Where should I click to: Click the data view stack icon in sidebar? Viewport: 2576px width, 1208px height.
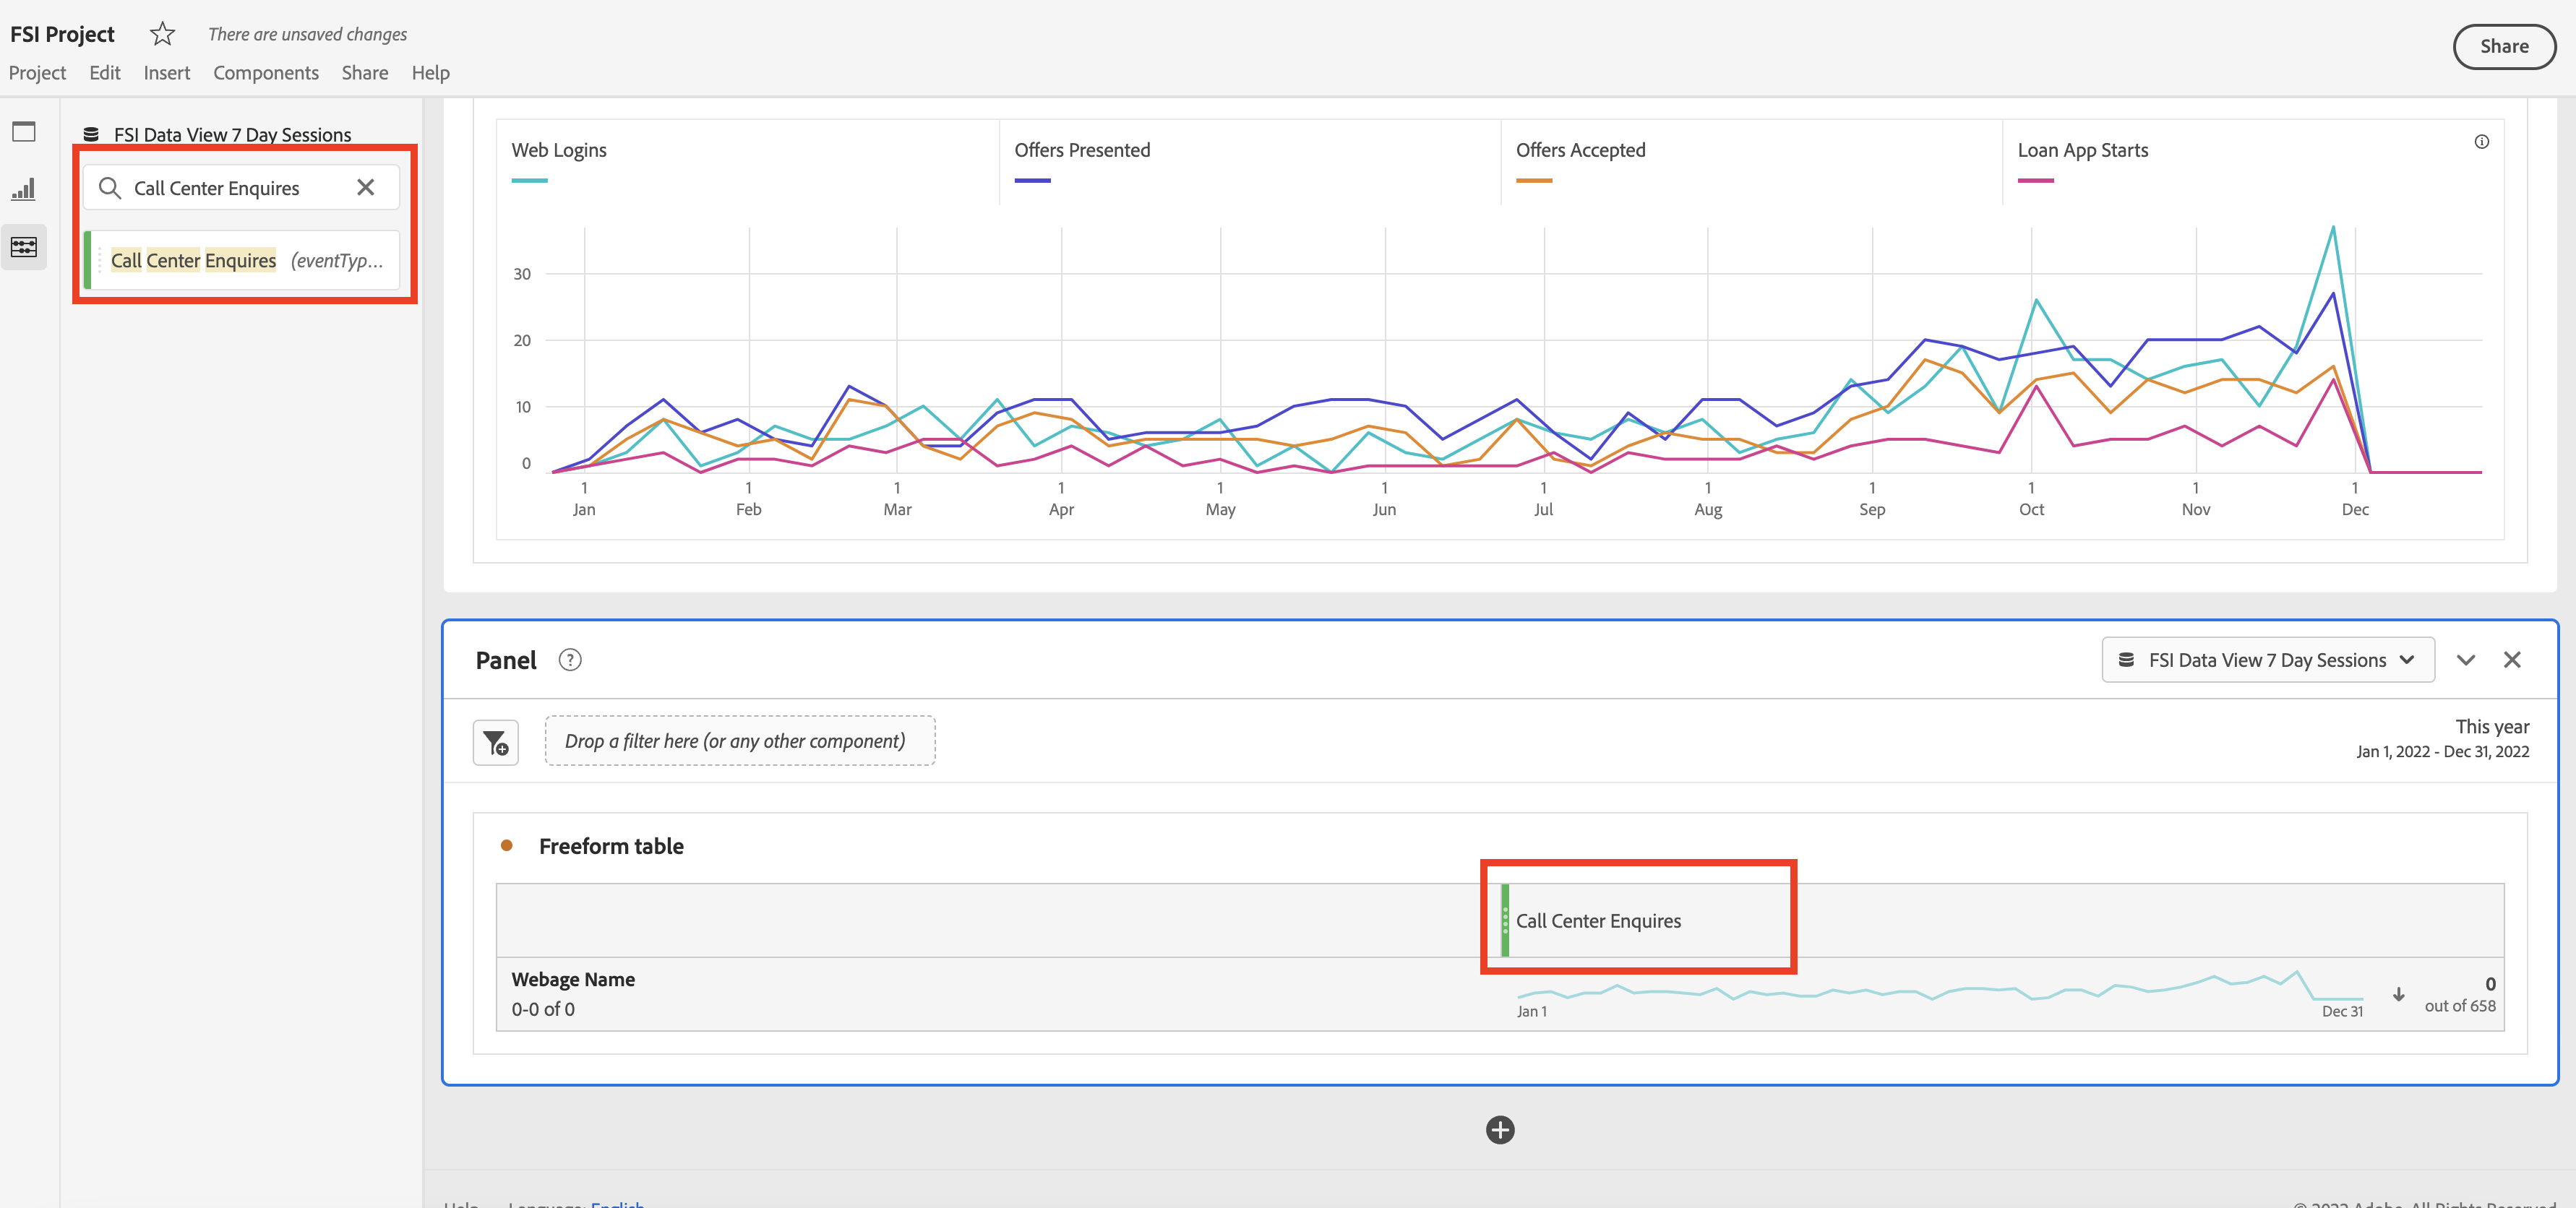(x=91, y=134)
